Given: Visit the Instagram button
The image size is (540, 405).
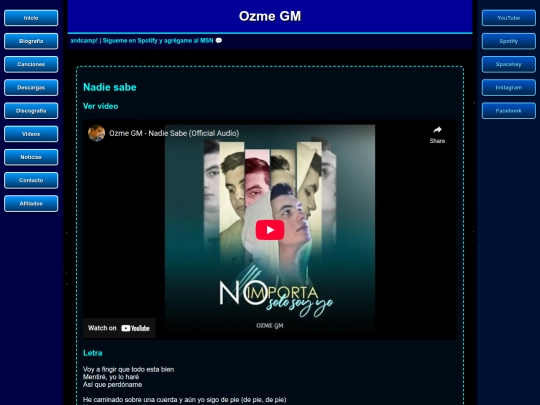Looking at the screenshot, I should pos(509,87).
